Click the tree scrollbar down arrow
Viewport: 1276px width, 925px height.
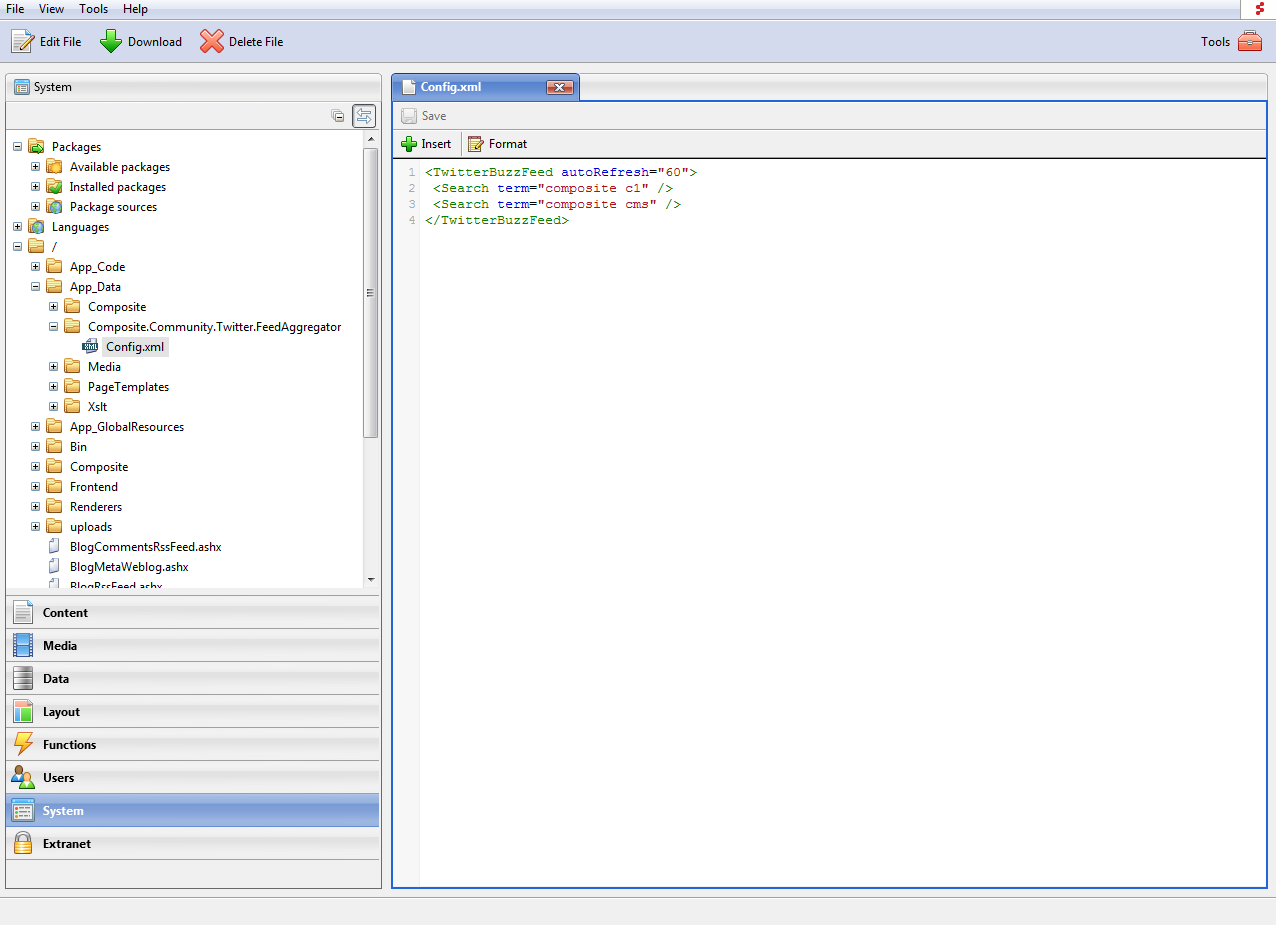371,579
